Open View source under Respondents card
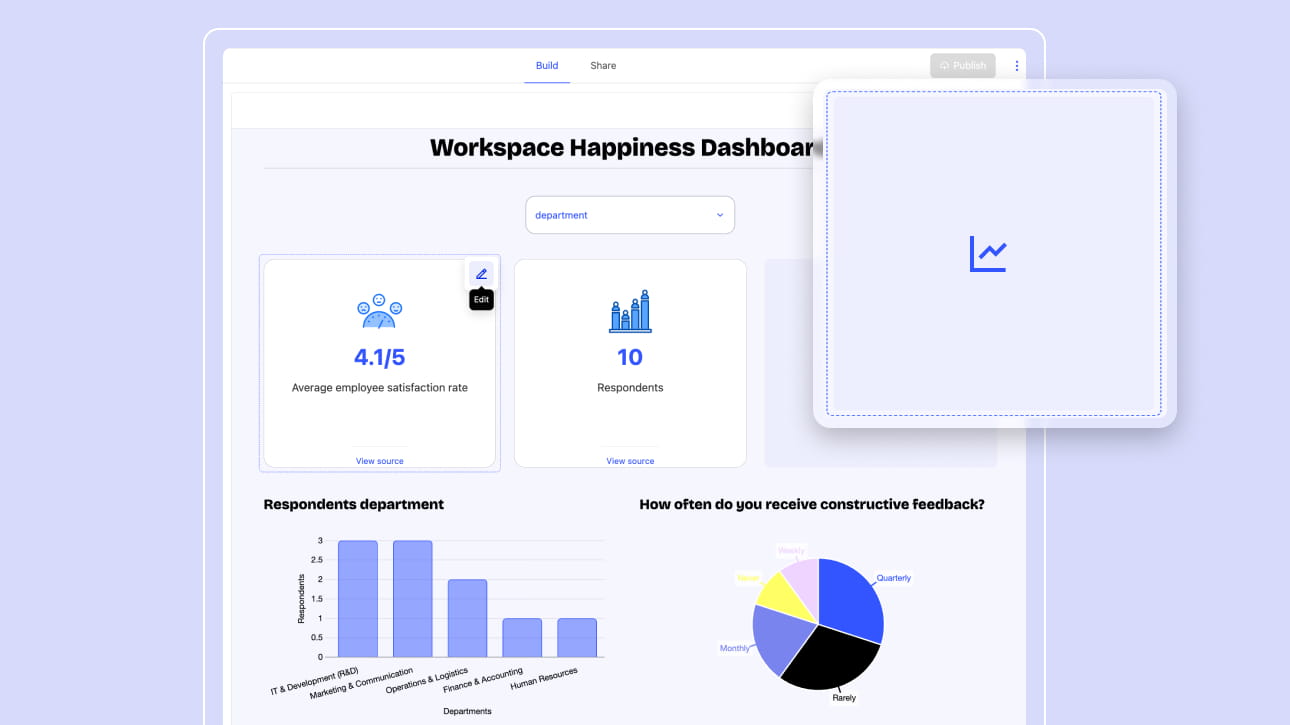 (x=630, y=461)
